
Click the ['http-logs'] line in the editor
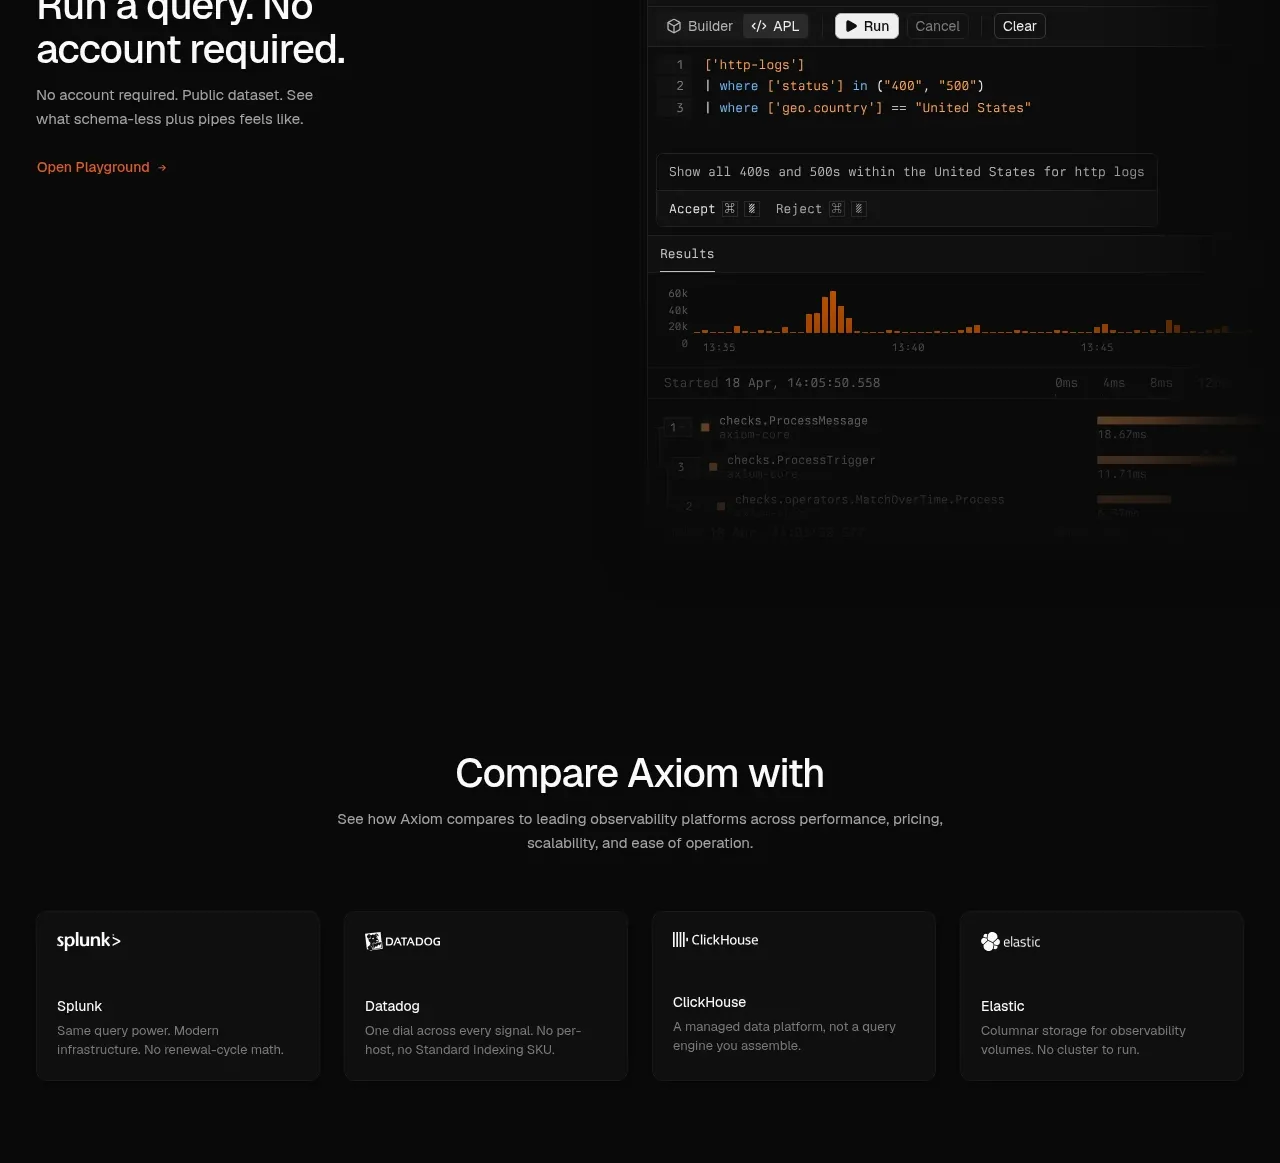(755, 65)
